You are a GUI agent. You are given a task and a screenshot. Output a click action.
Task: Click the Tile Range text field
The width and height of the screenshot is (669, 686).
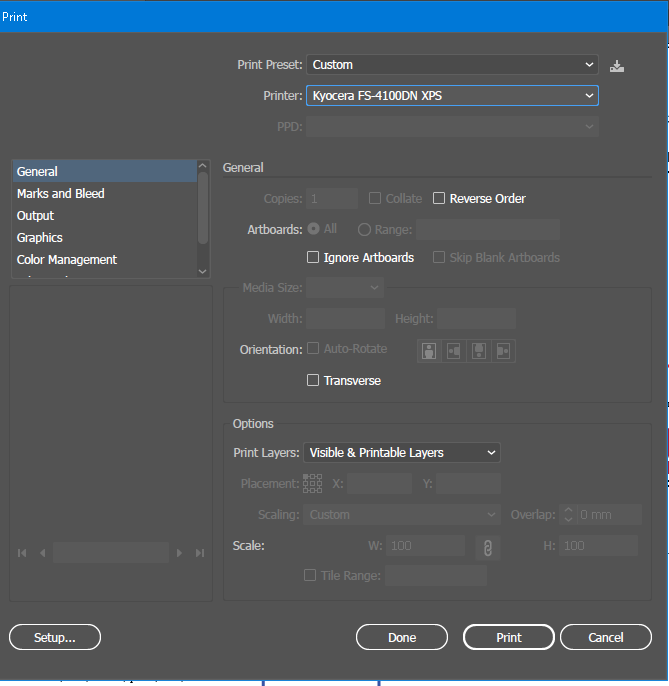(436, 575)
